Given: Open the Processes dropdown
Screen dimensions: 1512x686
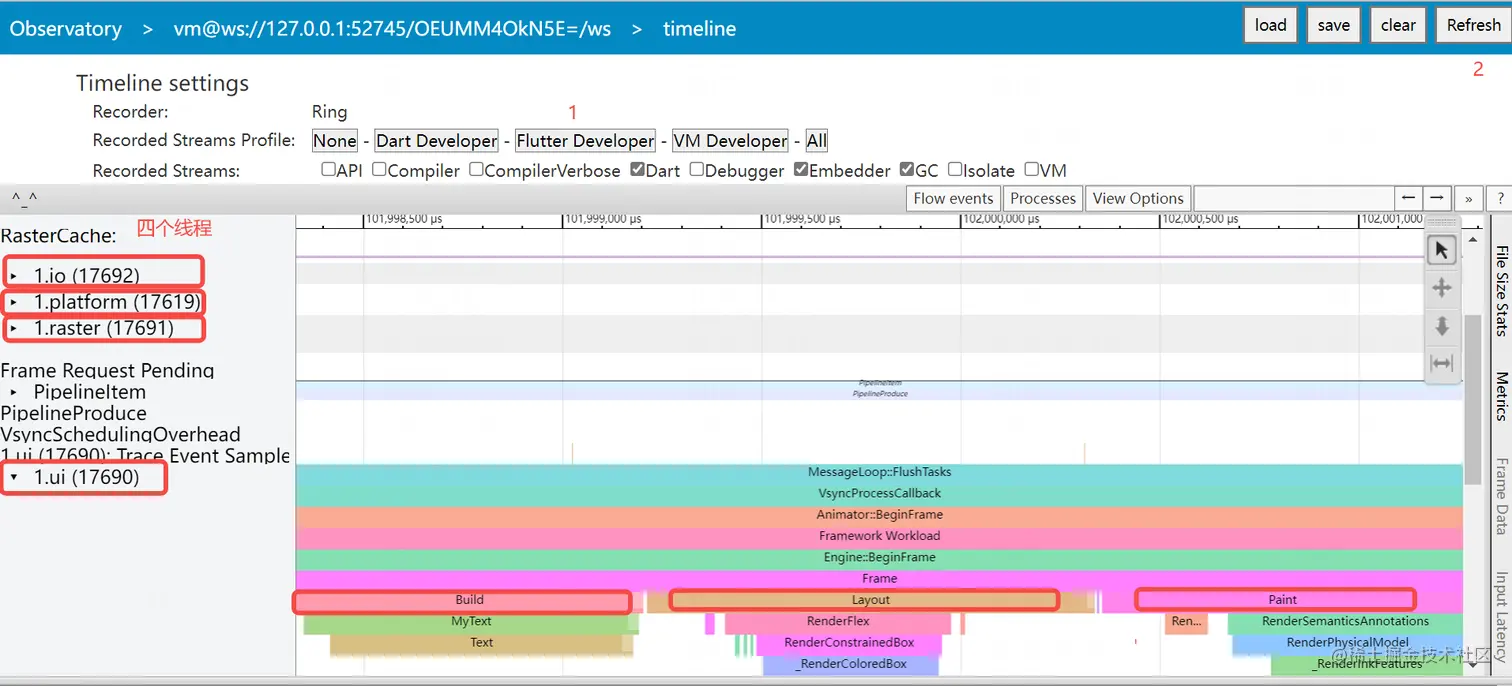Looking at the screenshot, I should click(1043, 198).
